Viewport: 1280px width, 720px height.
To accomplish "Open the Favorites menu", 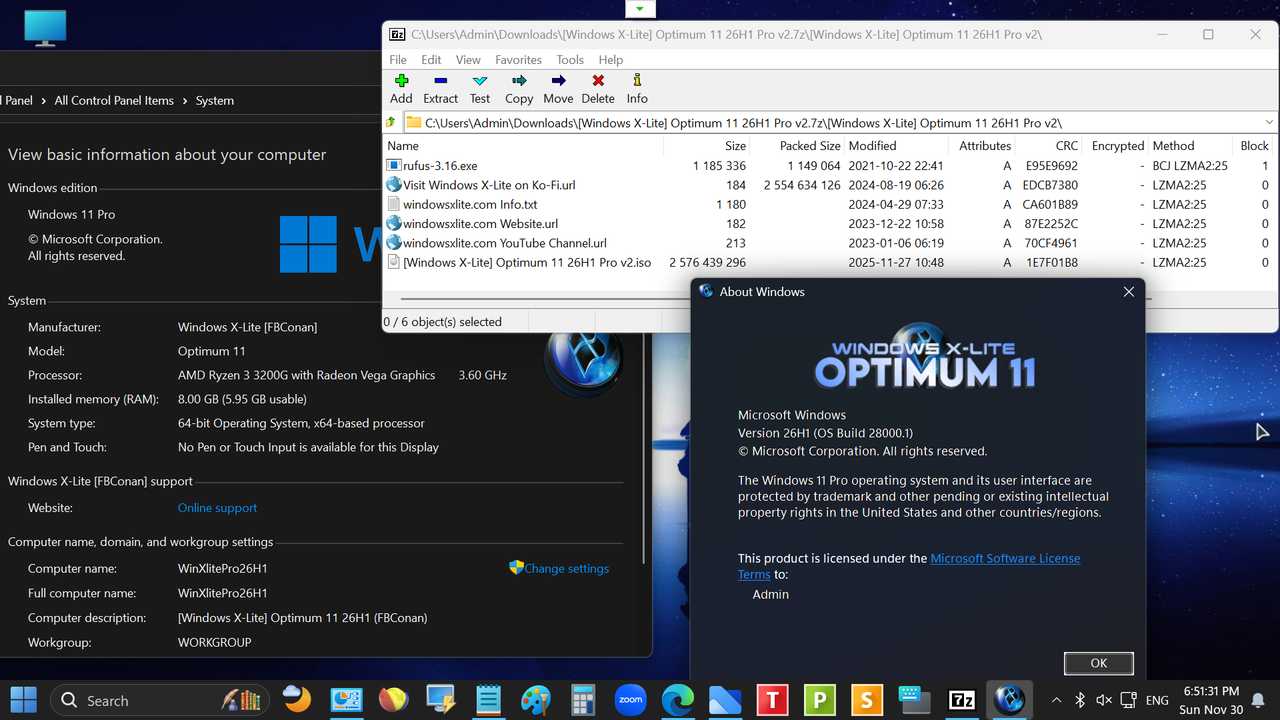I will click(518, 59).
